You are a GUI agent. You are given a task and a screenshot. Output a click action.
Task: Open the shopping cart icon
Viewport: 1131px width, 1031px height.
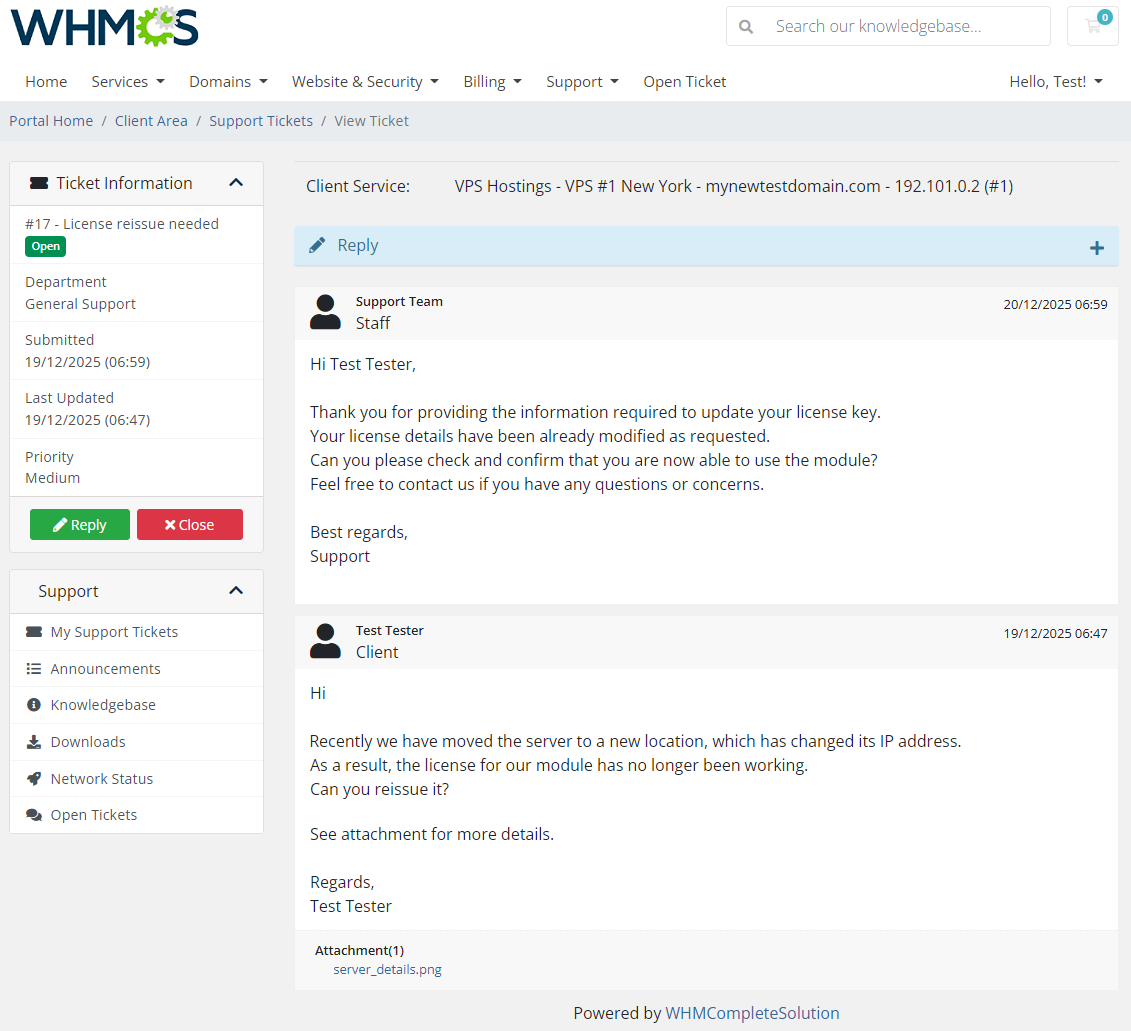click(x=1092, y=26)
